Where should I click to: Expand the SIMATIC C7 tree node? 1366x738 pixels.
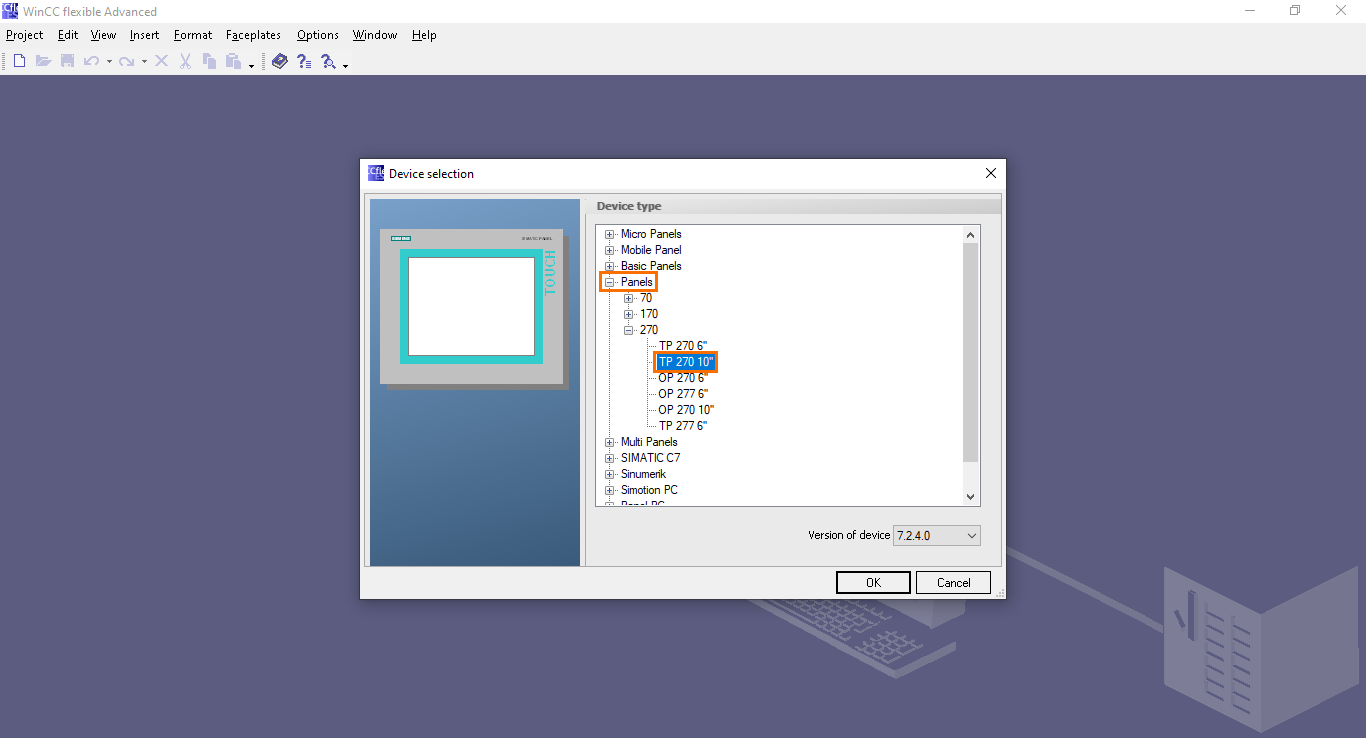tap(610, 458)
